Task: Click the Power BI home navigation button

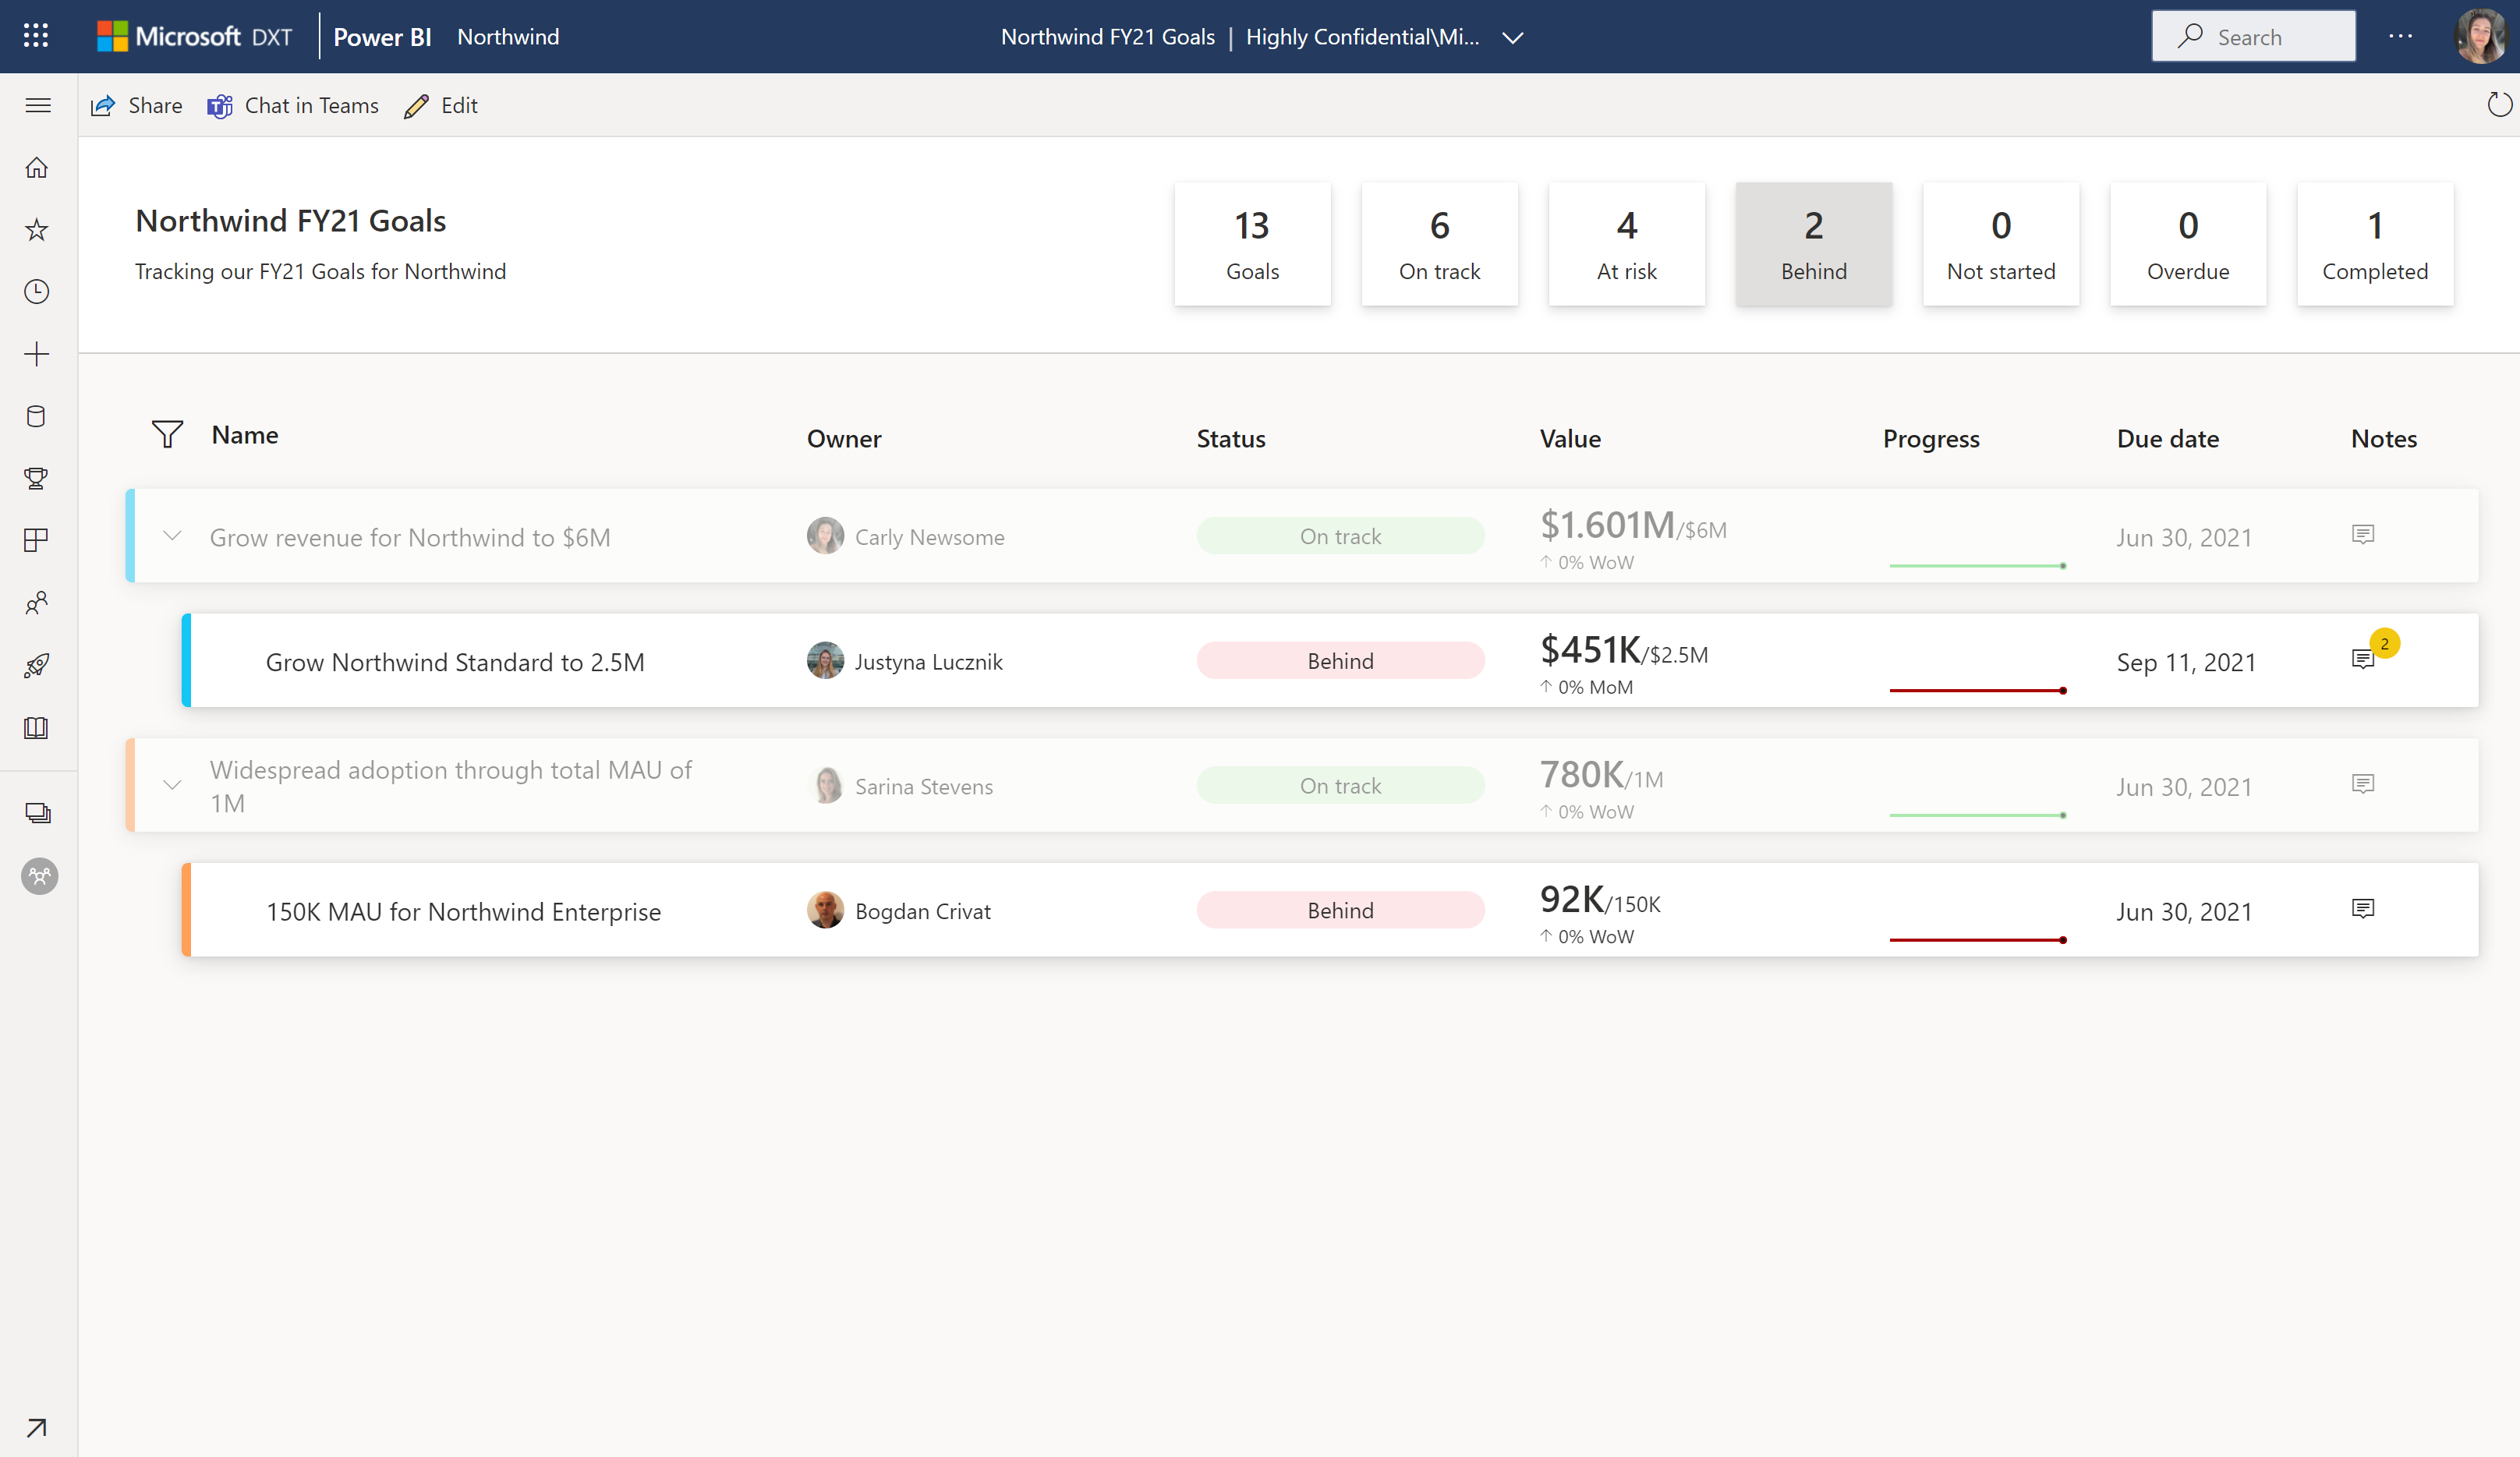Action: point(38,167)
